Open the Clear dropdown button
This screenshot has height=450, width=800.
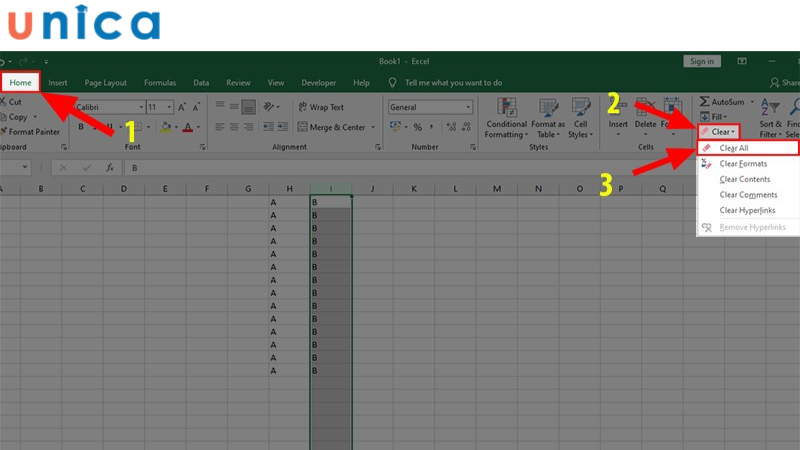(x=719, y=132)
